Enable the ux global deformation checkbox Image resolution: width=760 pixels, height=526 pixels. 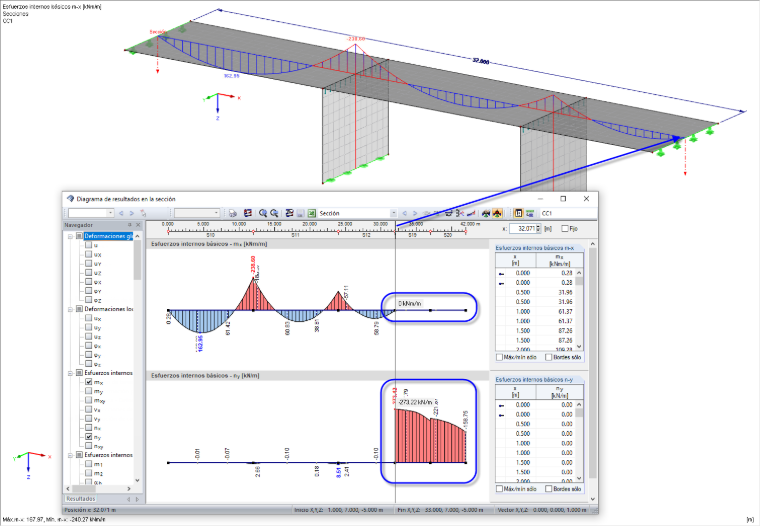click(x=89, y=255)
